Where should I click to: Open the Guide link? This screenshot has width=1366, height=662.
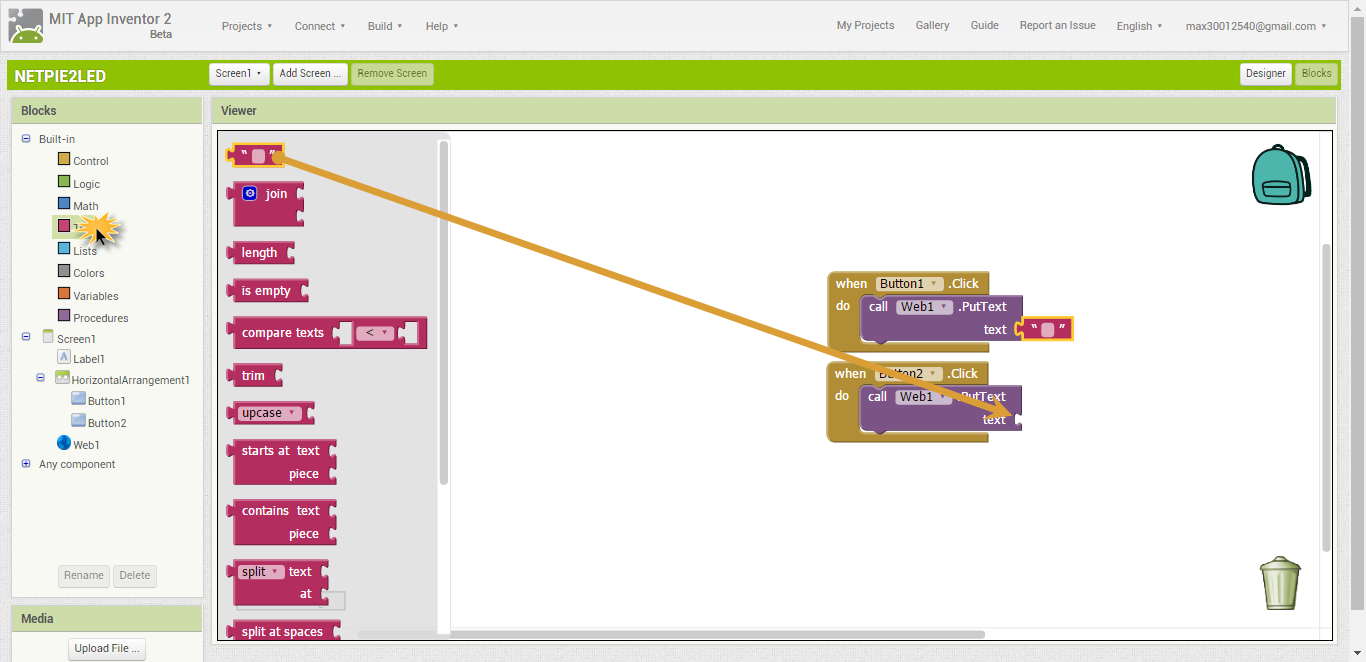tap(984, 25)
